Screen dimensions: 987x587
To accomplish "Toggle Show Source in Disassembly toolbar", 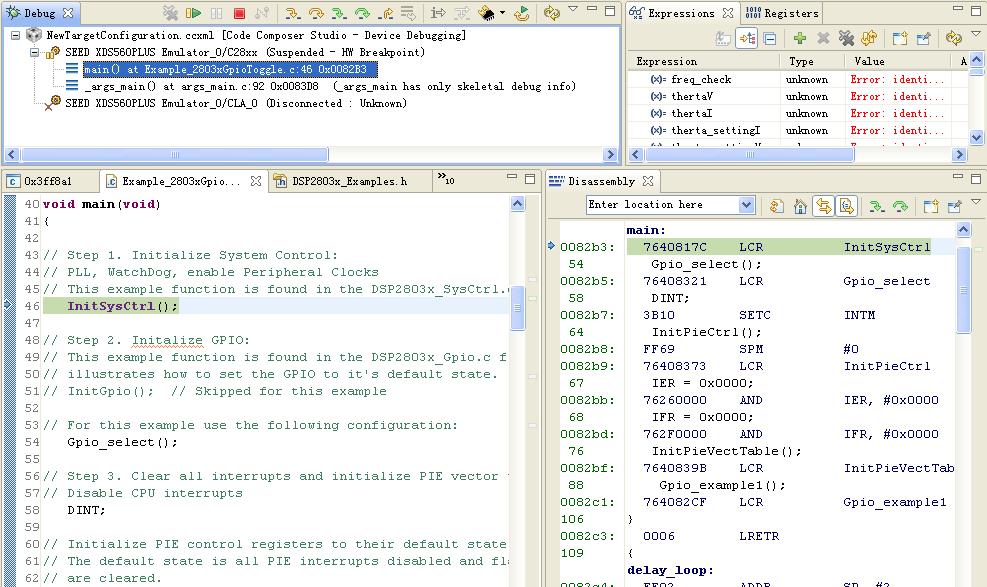I will coord(846,206).
